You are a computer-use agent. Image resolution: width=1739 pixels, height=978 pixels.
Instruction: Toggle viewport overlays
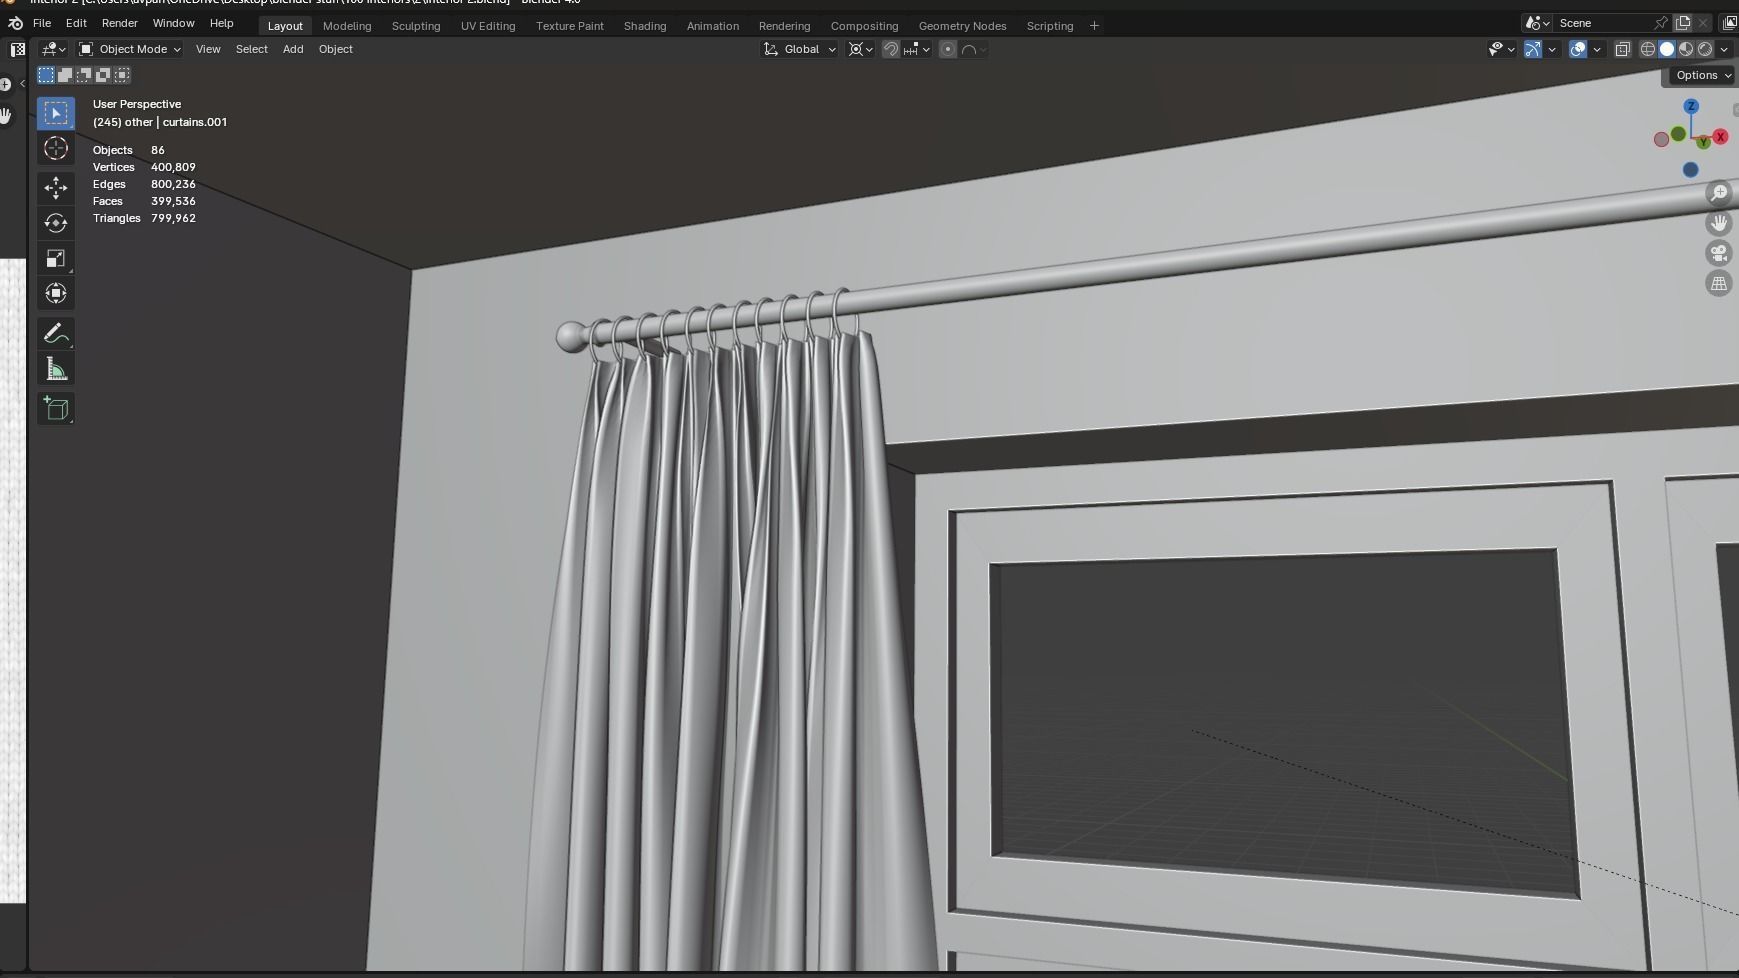1578,49
